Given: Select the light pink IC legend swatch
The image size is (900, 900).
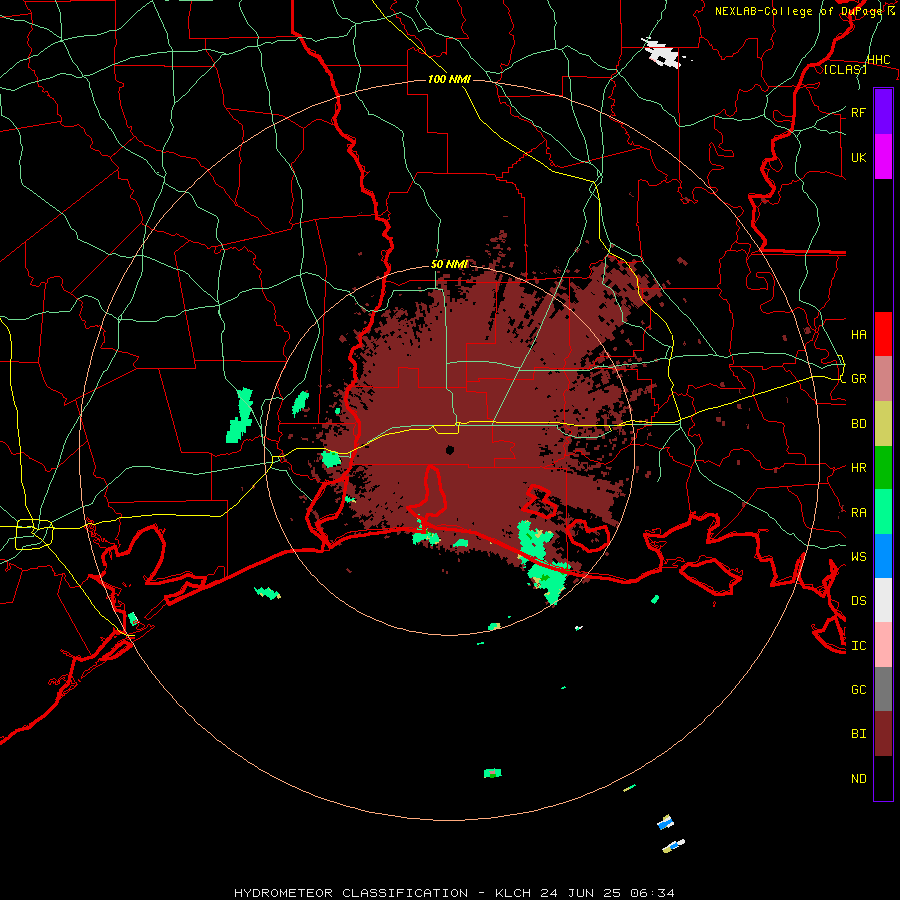Looking at the screenshot, I should [x=883, y=645].
